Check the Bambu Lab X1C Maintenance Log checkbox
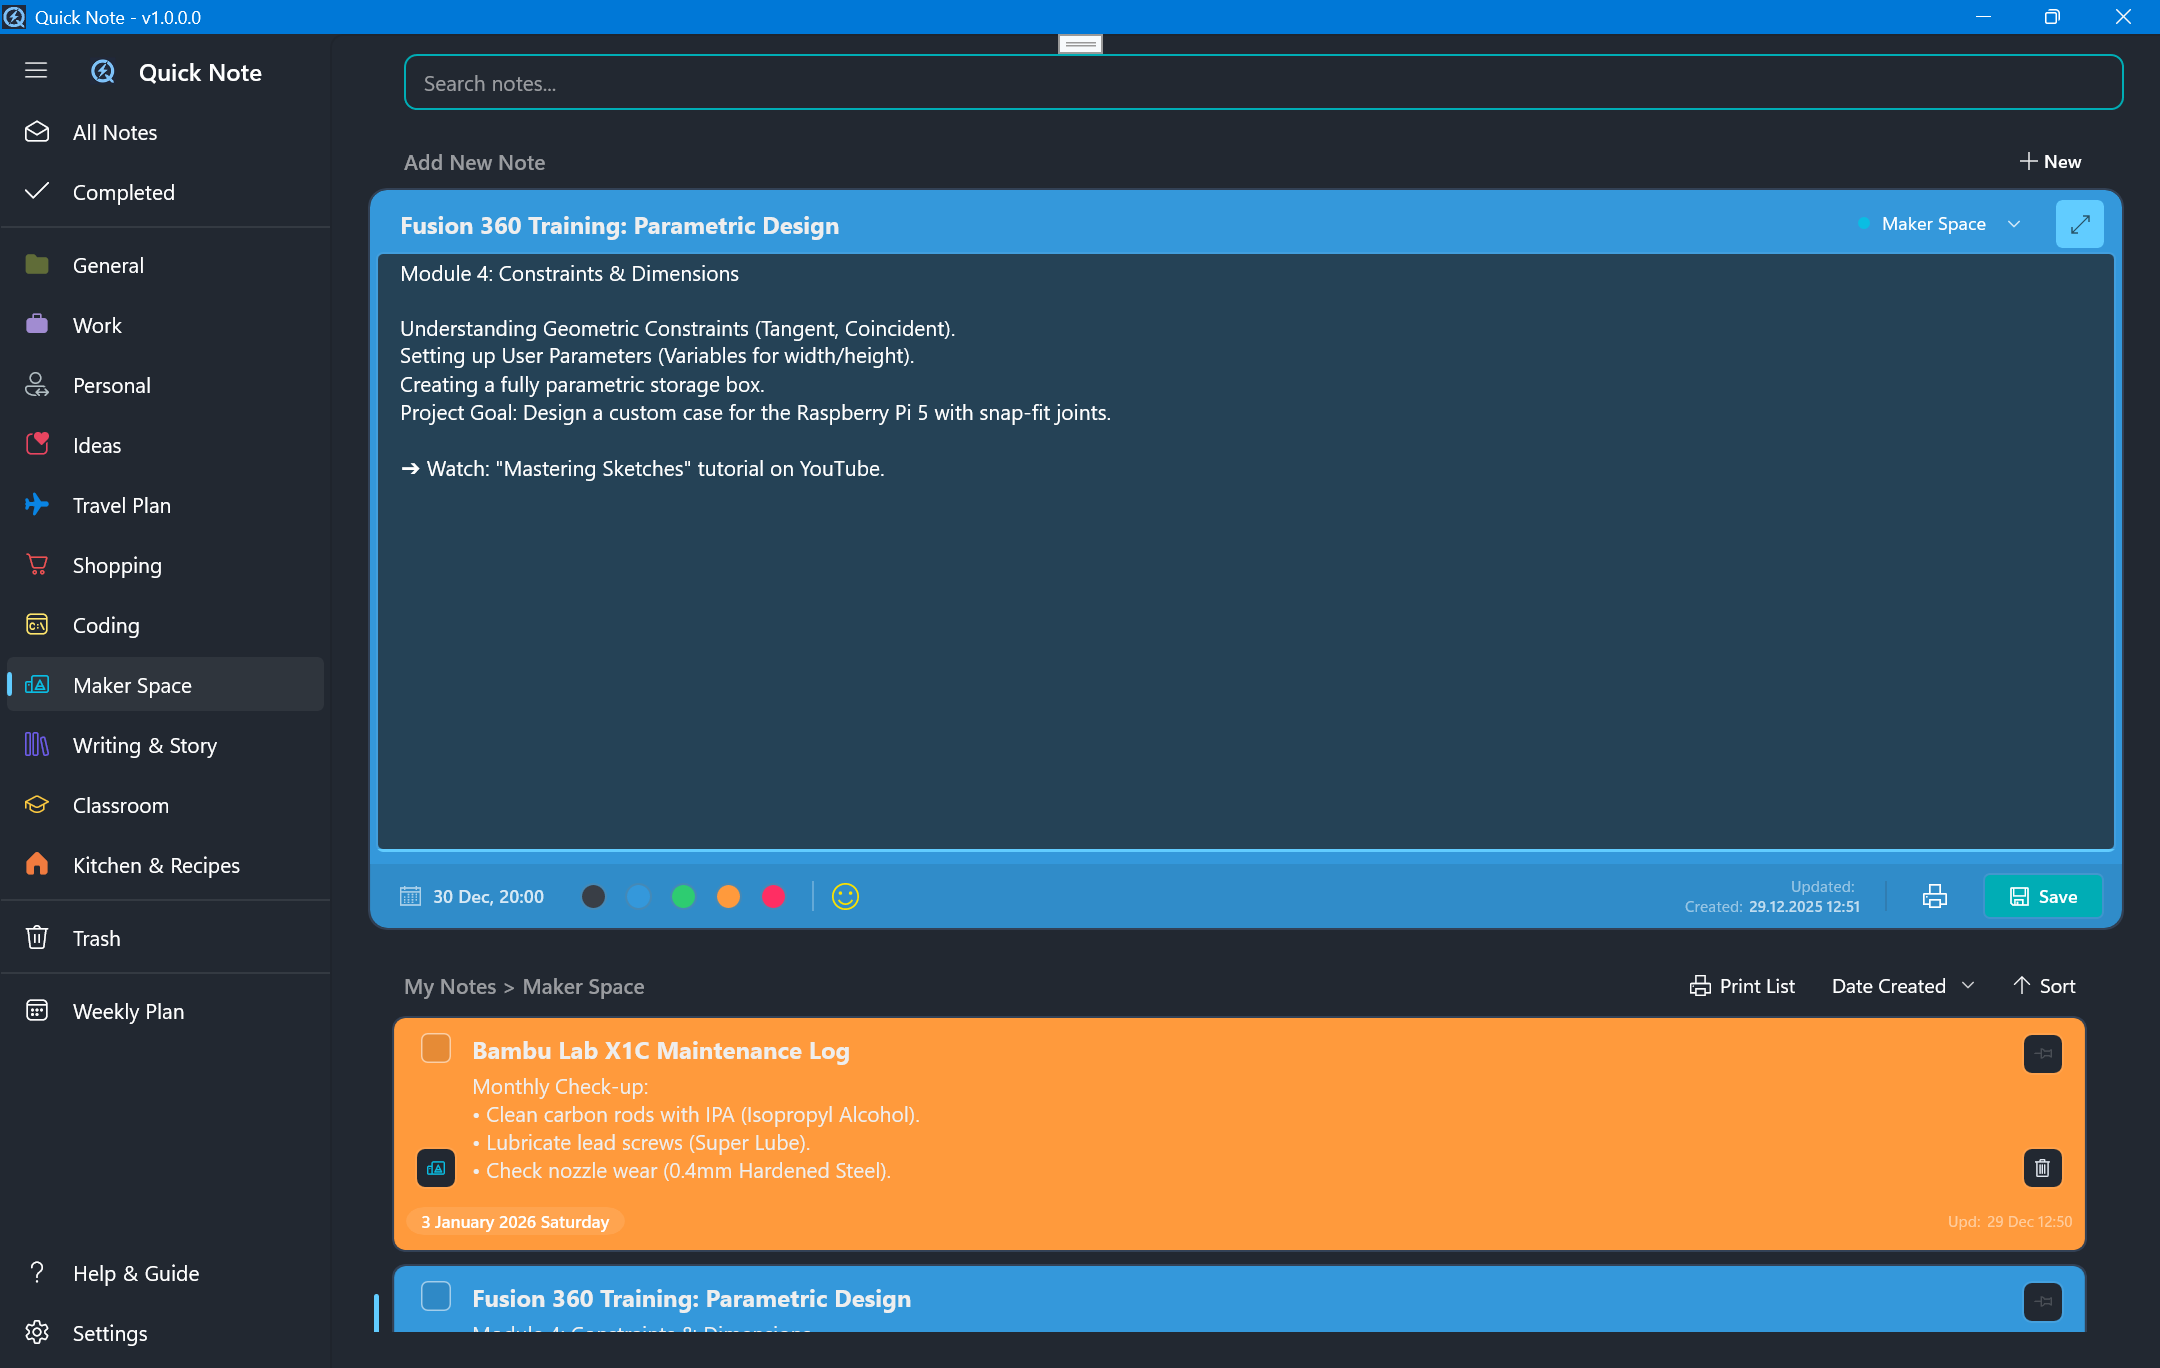 pos(436,1048)
